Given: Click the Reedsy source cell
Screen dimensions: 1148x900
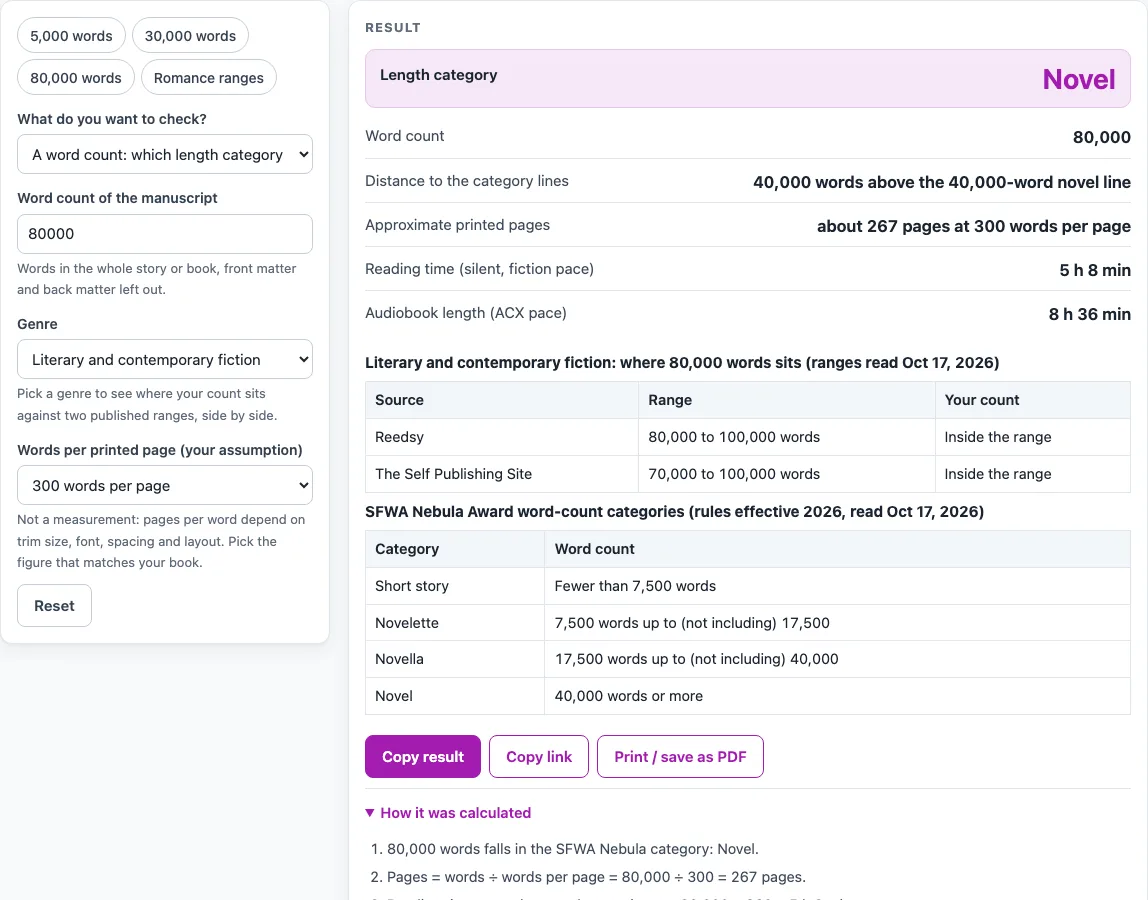Looking at the screenshot, I should (x=502, y=437).
